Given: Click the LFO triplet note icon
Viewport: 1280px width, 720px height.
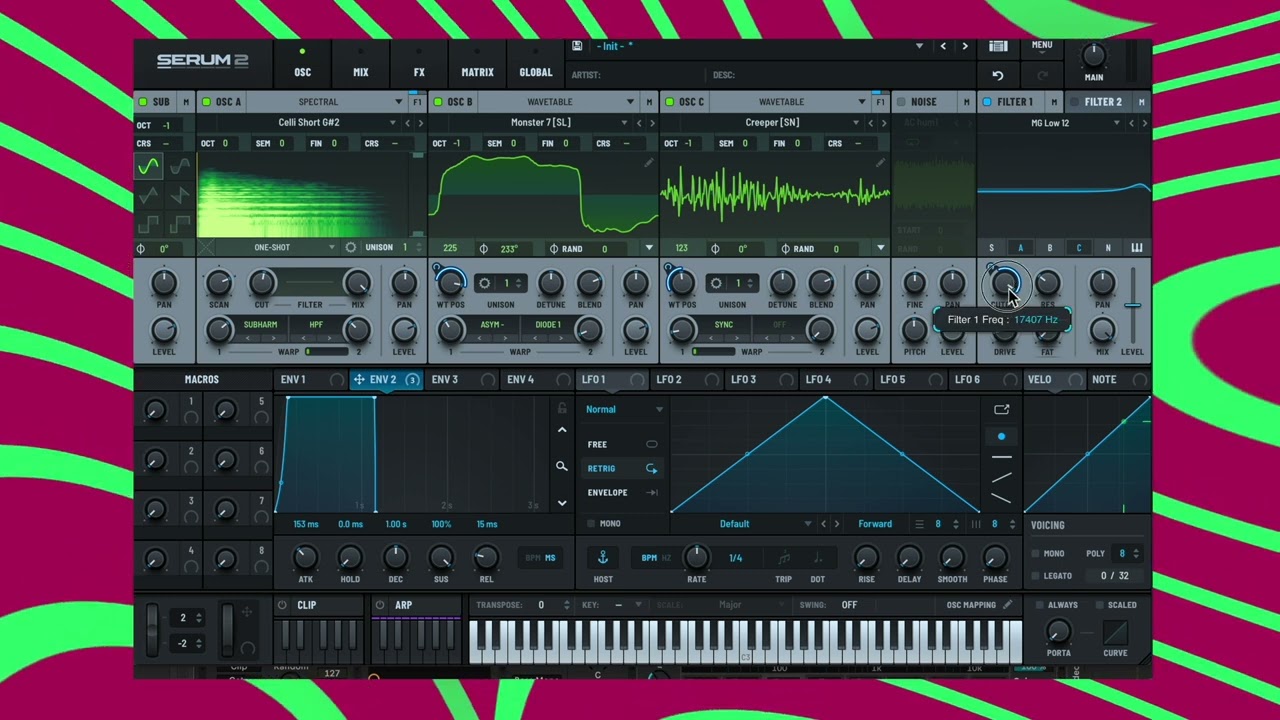Looking at the screenshot, I should 784,558.
